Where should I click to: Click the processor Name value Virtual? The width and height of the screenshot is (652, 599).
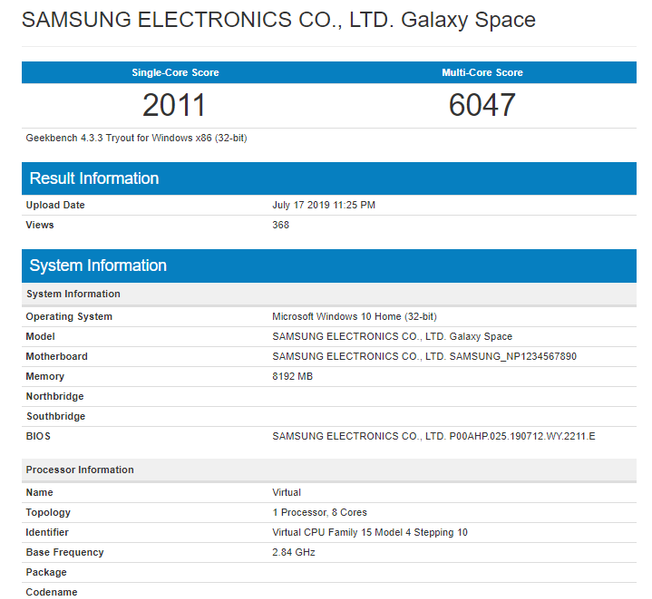pos(287,493)
